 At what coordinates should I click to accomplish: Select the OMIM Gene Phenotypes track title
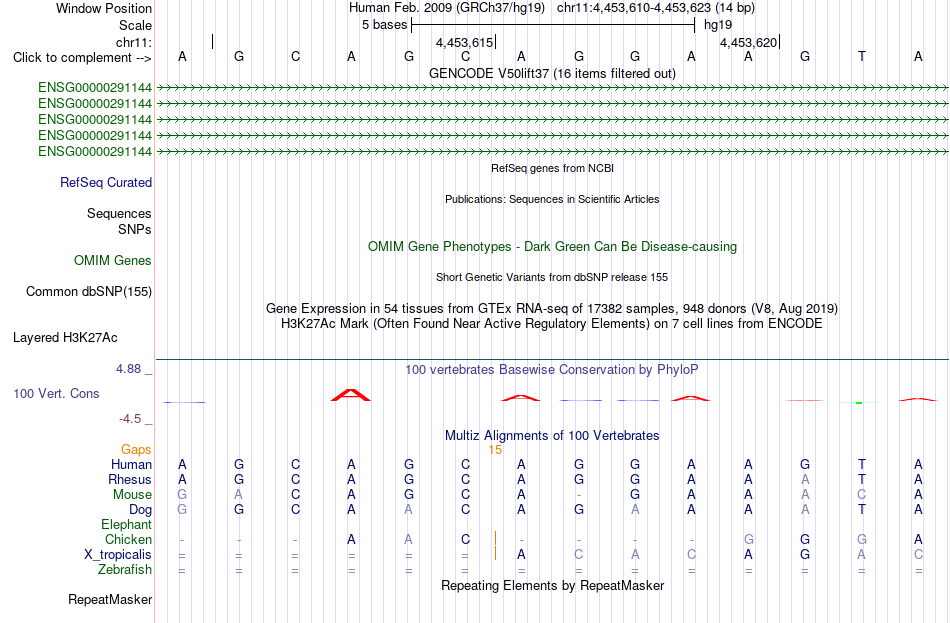552,247
